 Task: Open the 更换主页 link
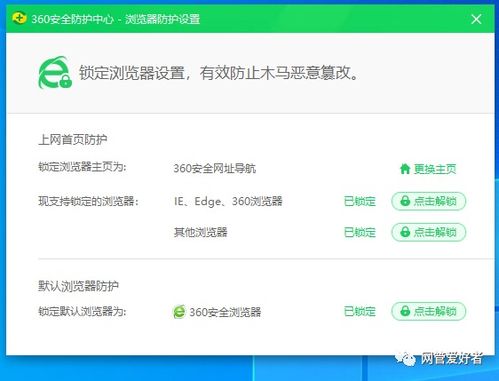pyautogui.click(x=435, y=169)
